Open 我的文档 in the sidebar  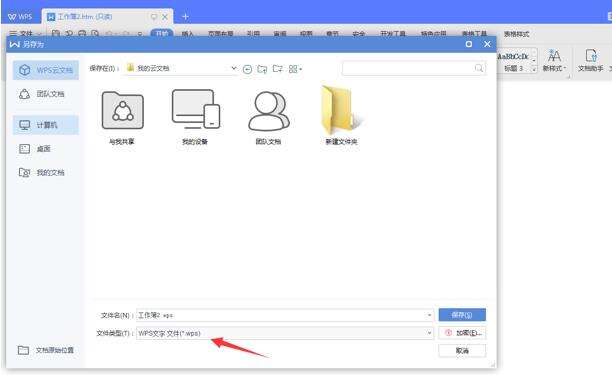coord(46,172)
